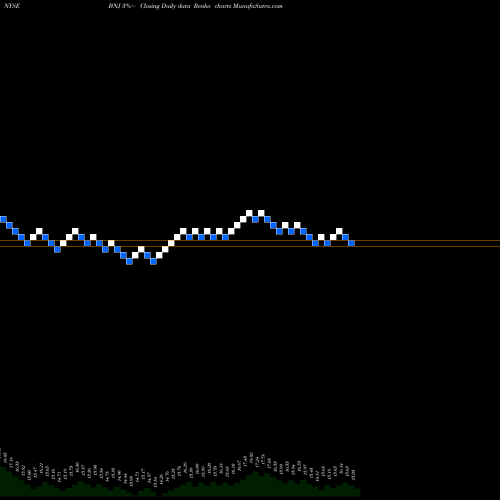Select the last blue Renko brick on the right
This screenshot has width=500, height=500.
(x=352, y=243)
